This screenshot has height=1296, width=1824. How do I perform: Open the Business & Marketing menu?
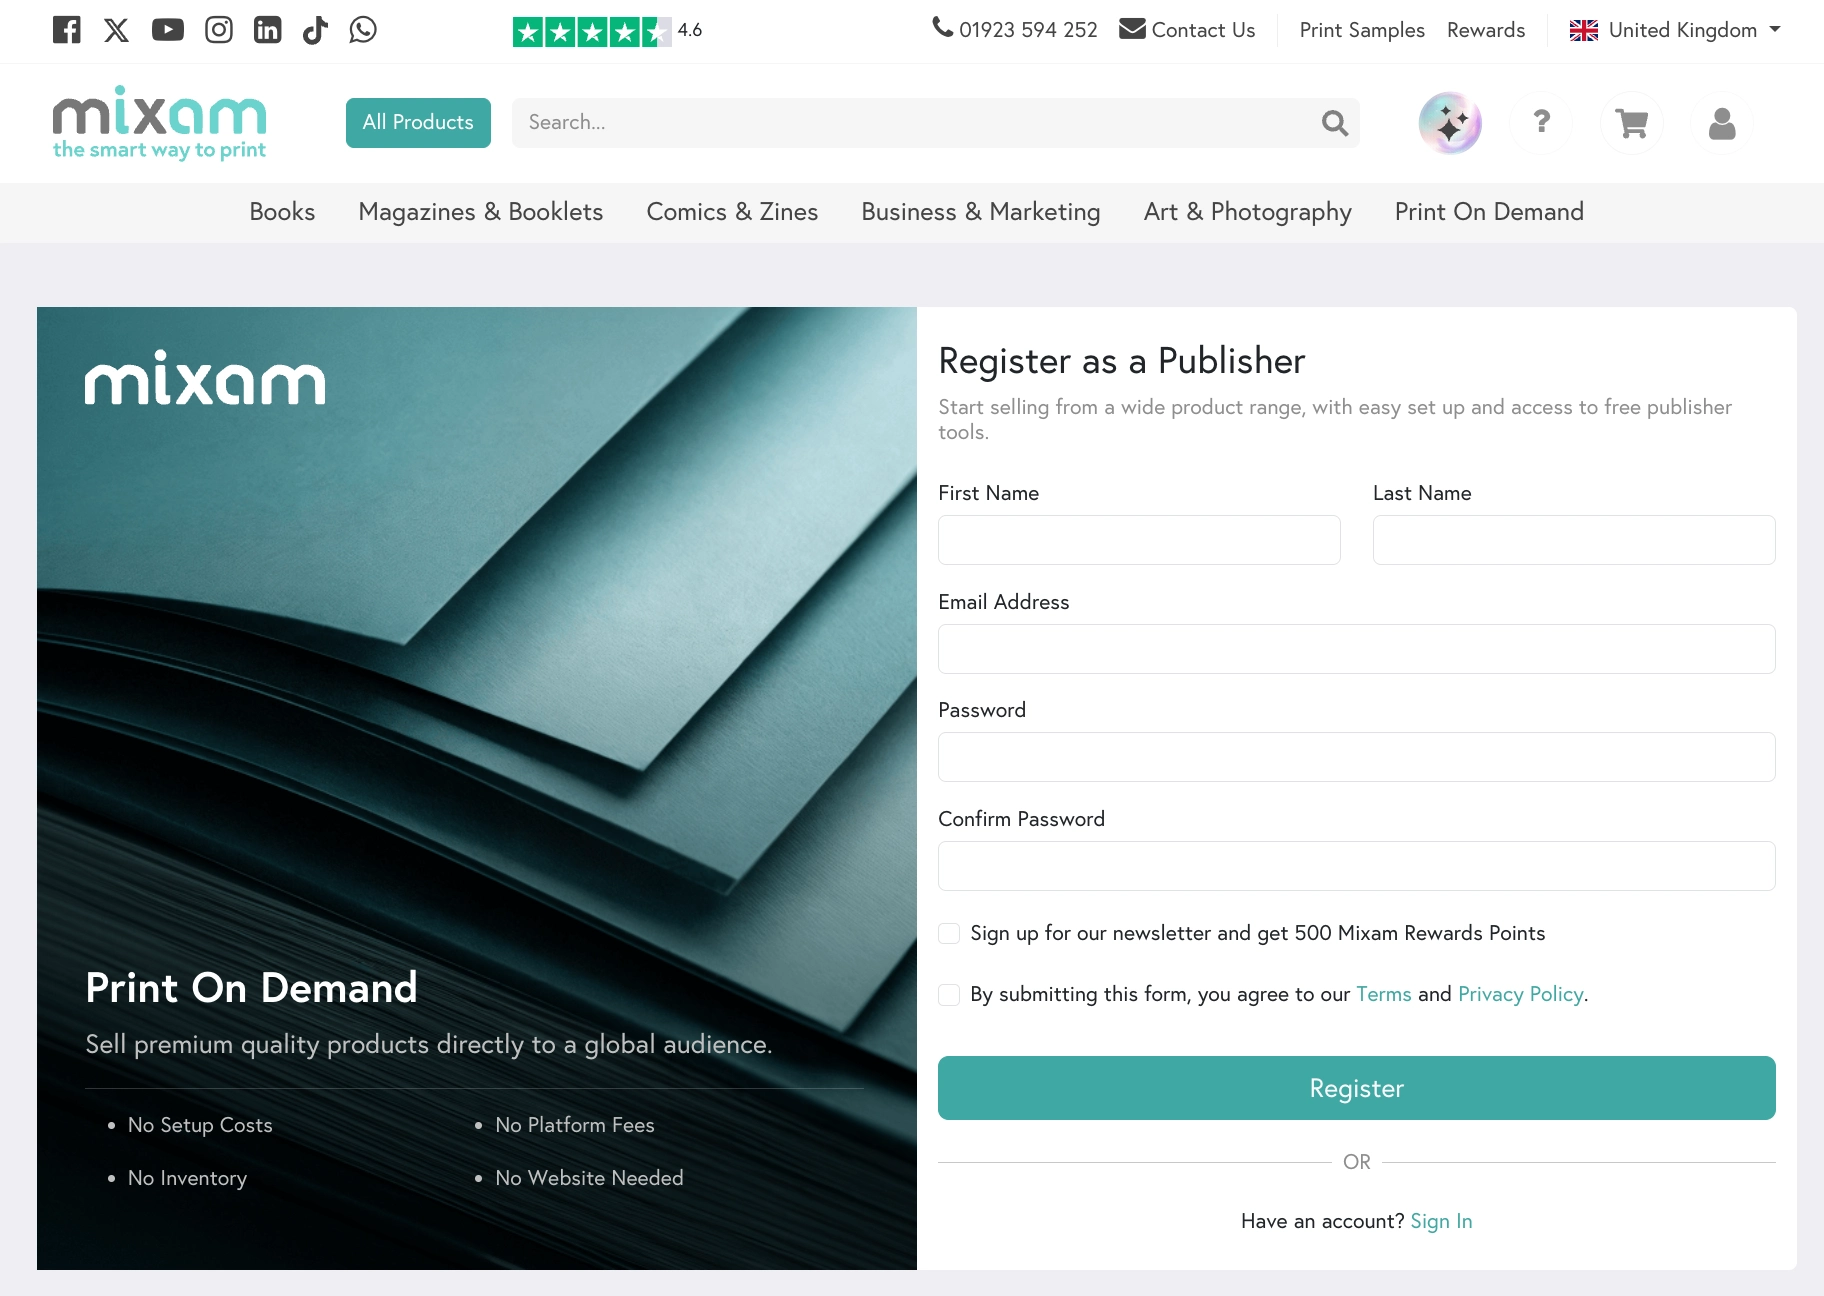(981, 212)
